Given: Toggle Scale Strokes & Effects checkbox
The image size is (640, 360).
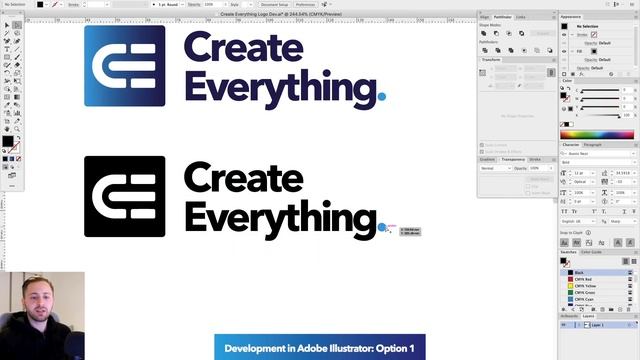Looking at the screenshot, I should (x=482, y=151).
